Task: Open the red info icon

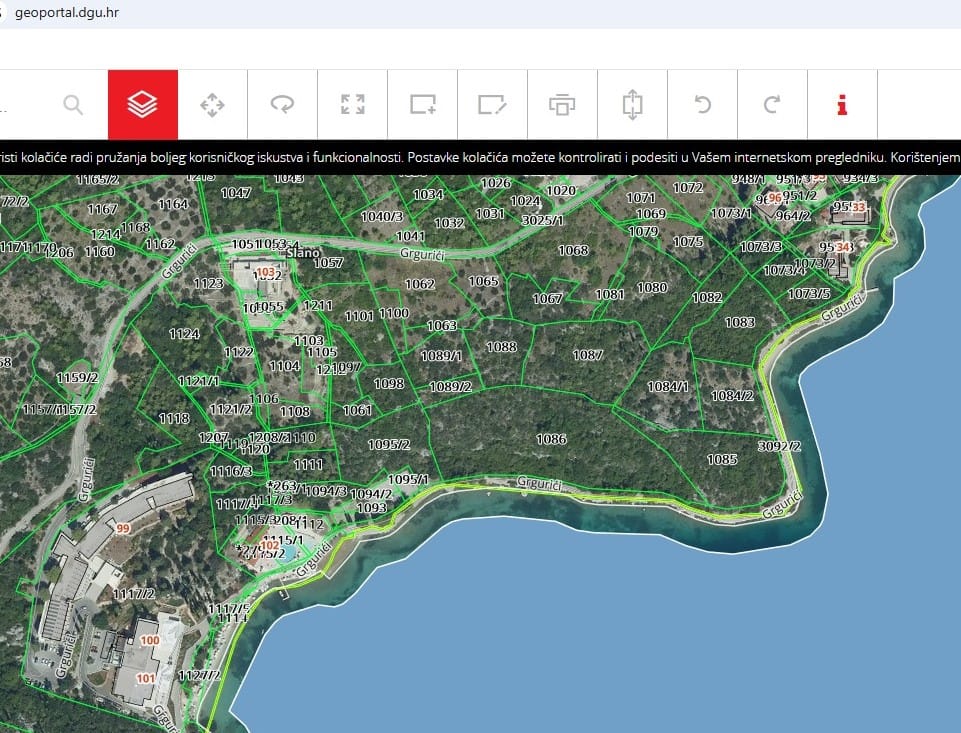Action: [x=842, y=104]
